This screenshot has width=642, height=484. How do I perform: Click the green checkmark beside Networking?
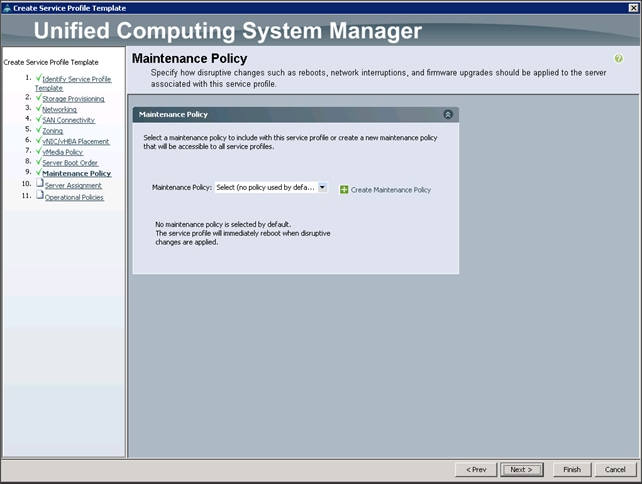click(38, 108)
